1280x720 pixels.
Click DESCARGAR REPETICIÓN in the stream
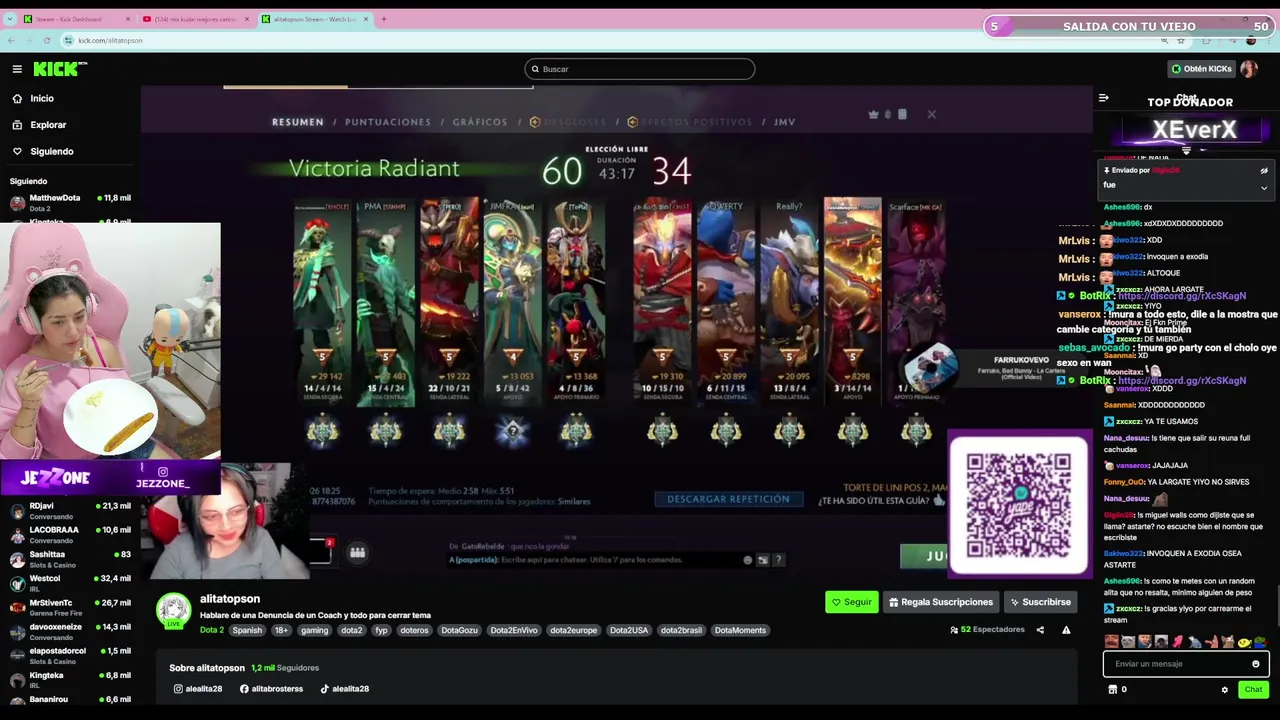(728, 499)
